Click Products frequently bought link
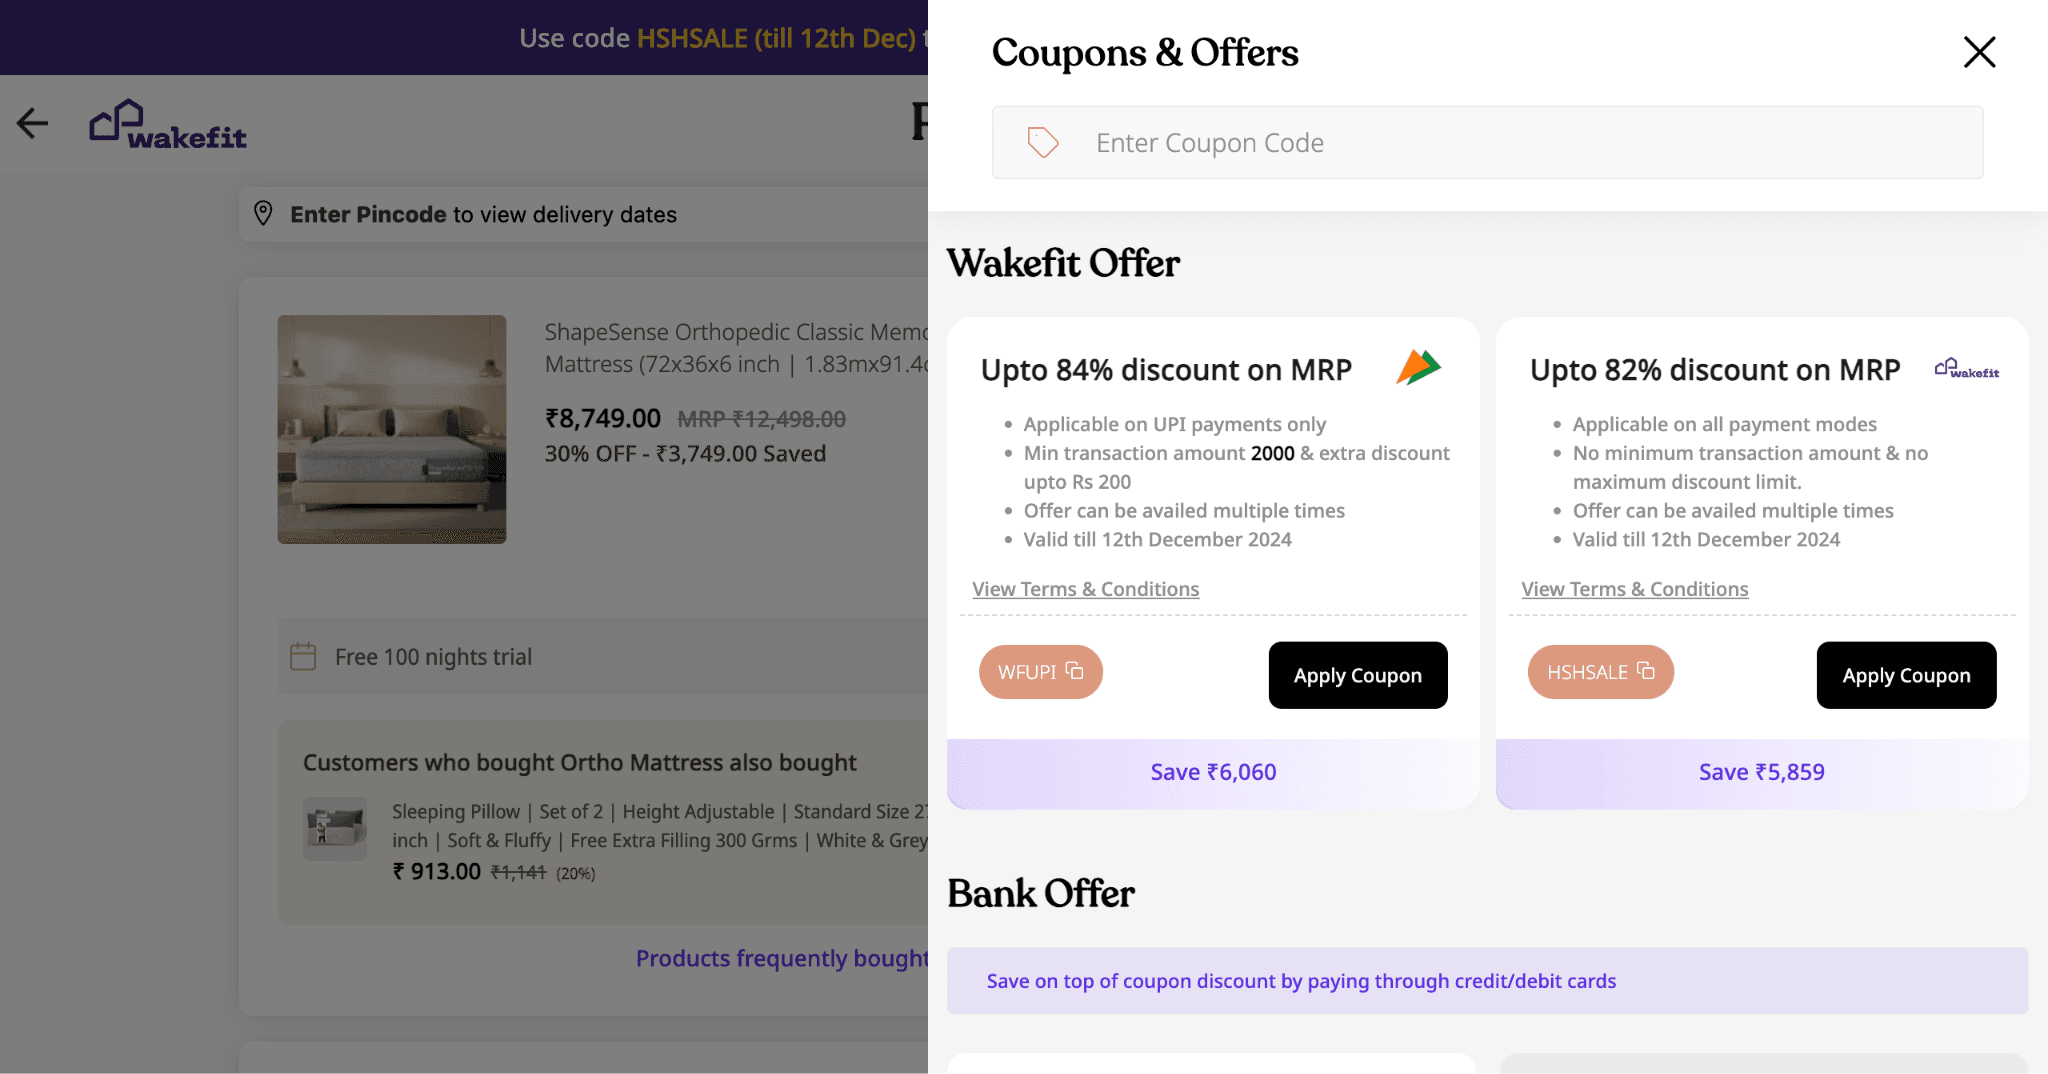Image resolution: width=2048 pixels, height=1074 pixels. click(x=782, y=958)
